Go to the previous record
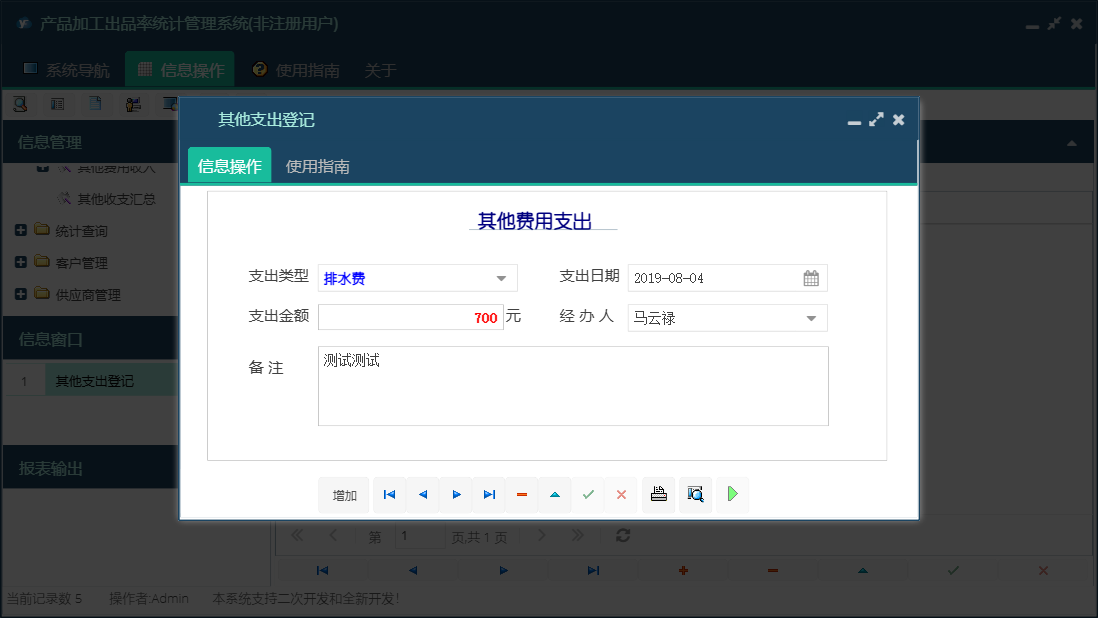Screen dimensions: 1098x618 pos(422,494)
